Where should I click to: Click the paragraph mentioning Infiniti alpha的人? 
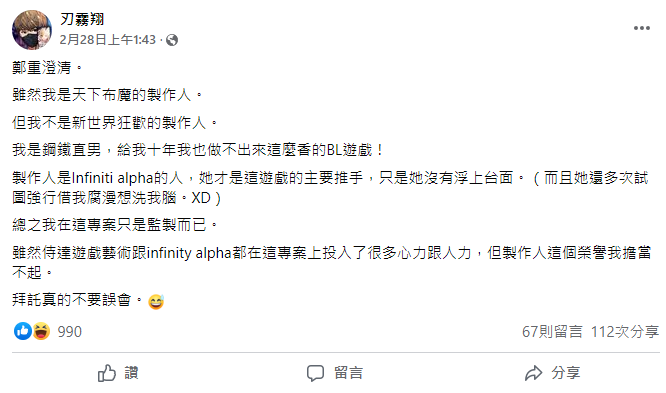[x=330, y=188]
